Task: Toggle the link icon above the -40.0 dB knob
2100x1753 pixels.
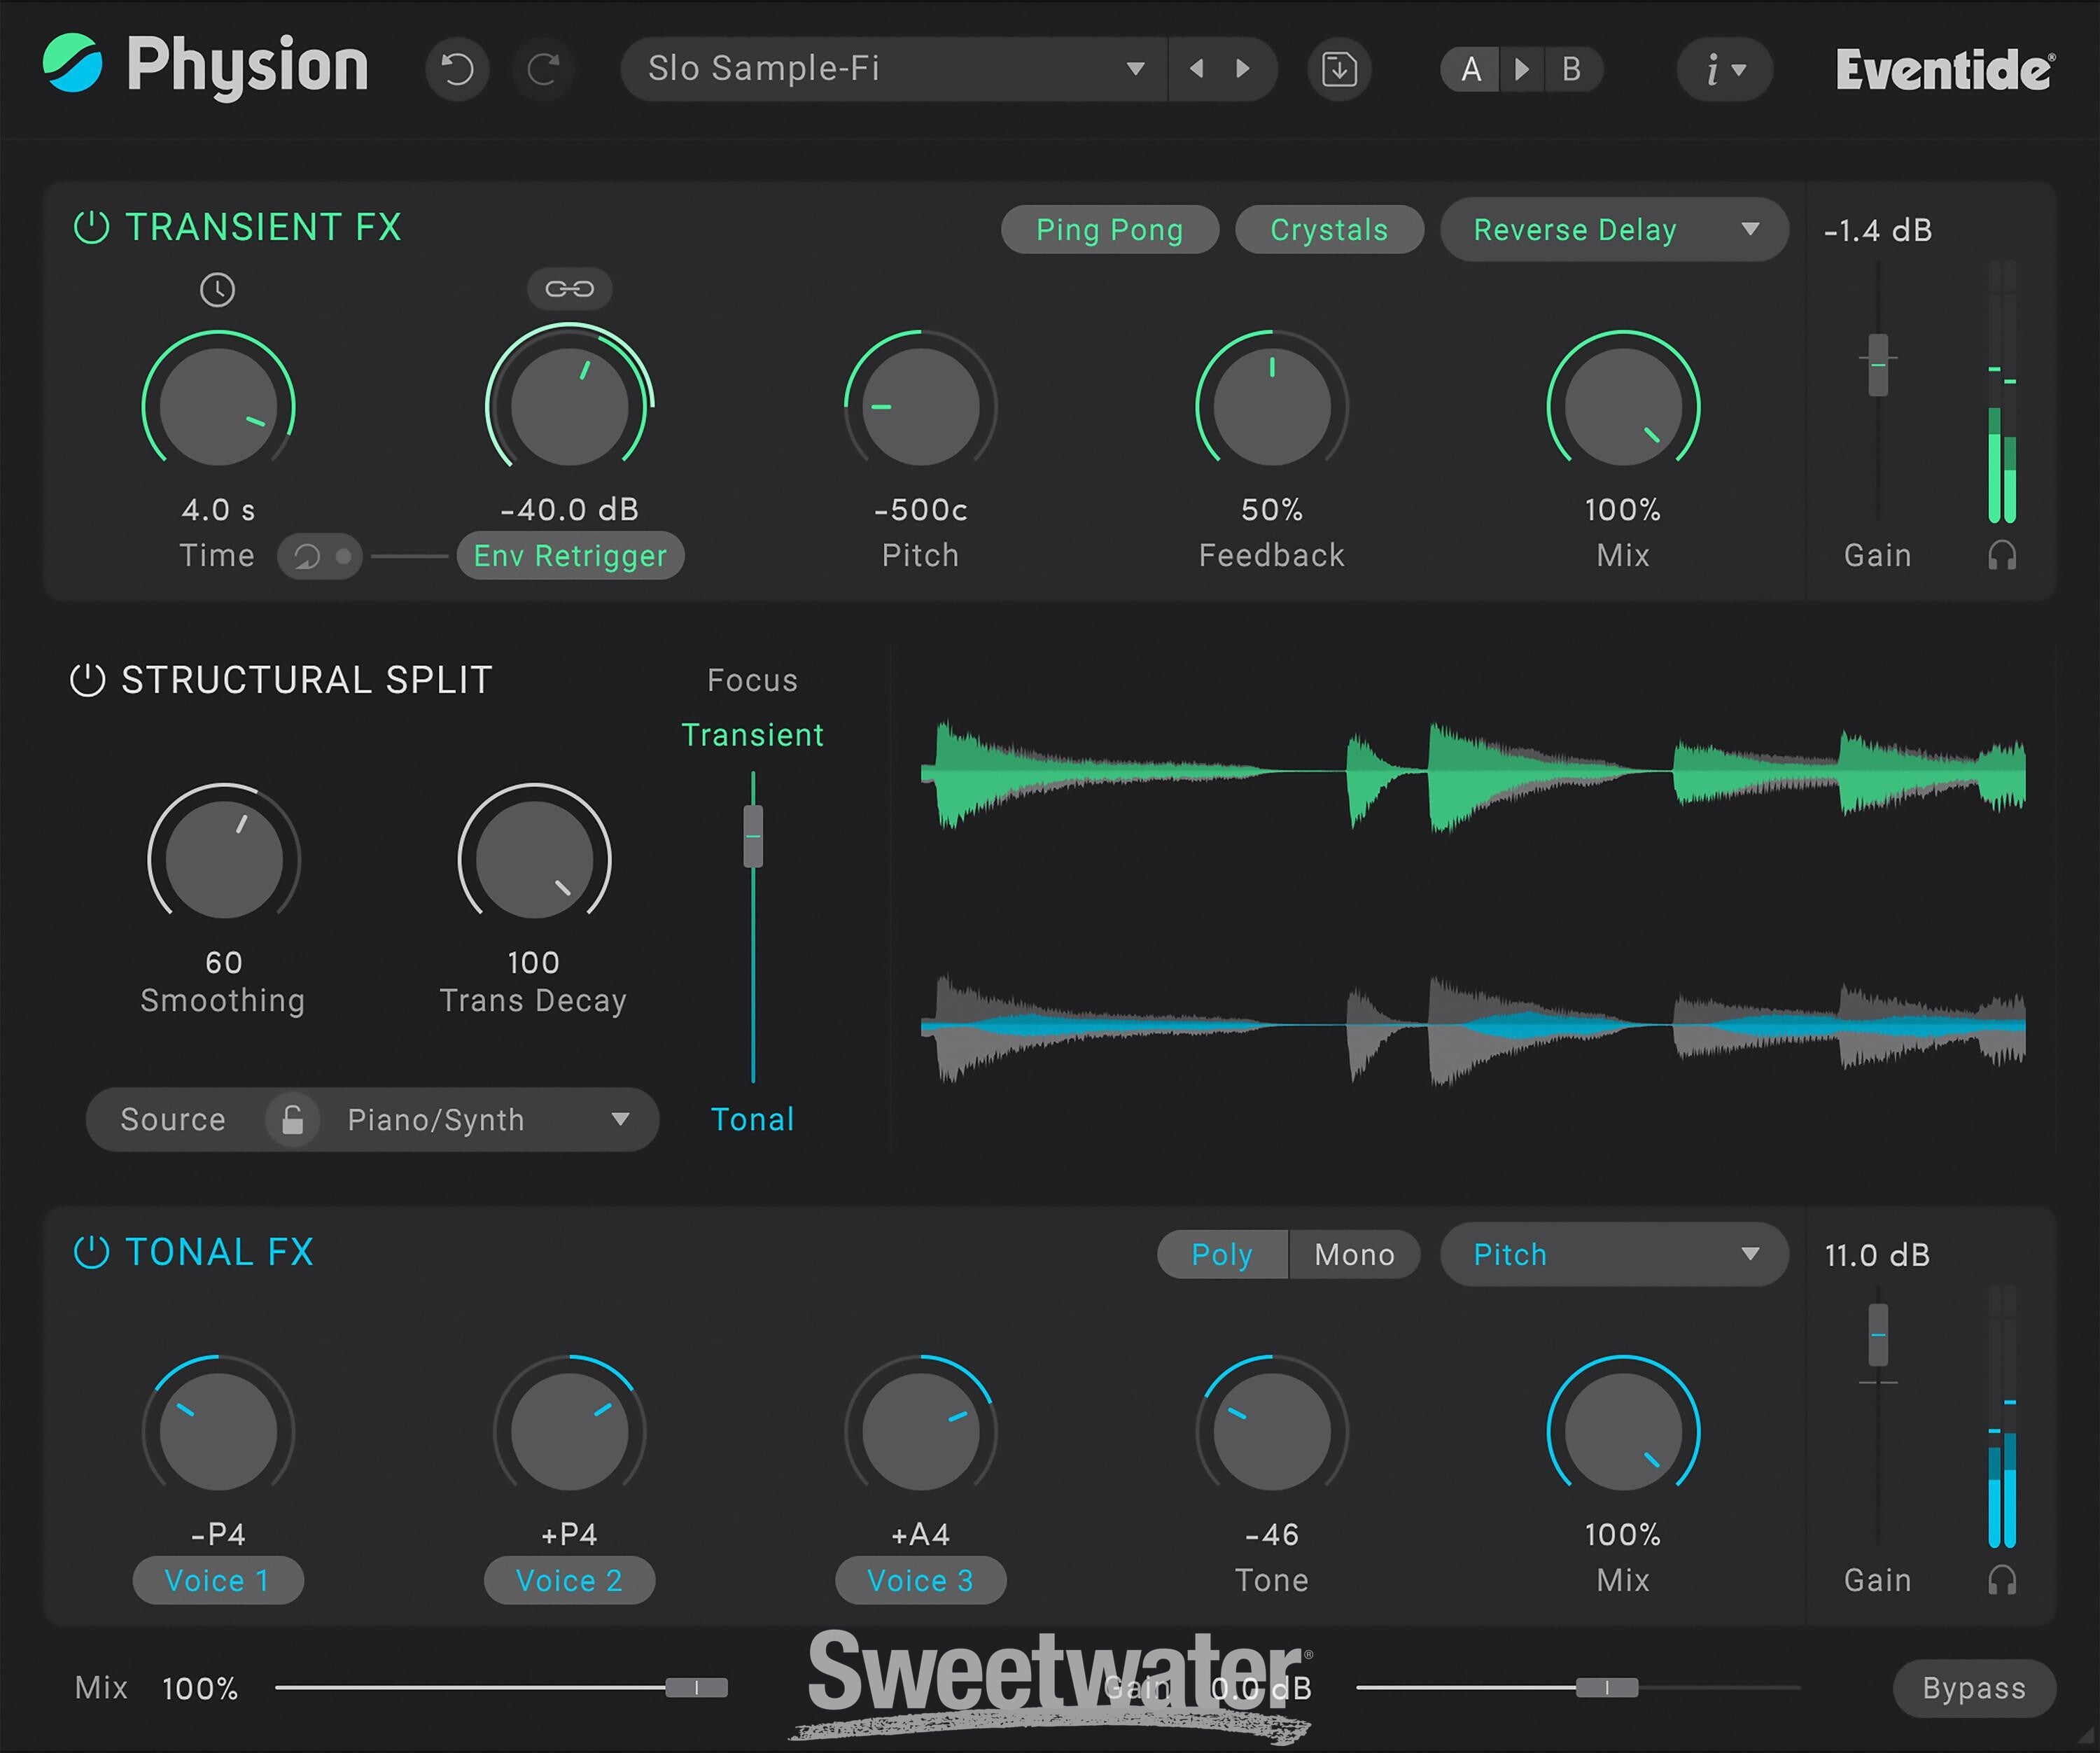Action: 570,289
